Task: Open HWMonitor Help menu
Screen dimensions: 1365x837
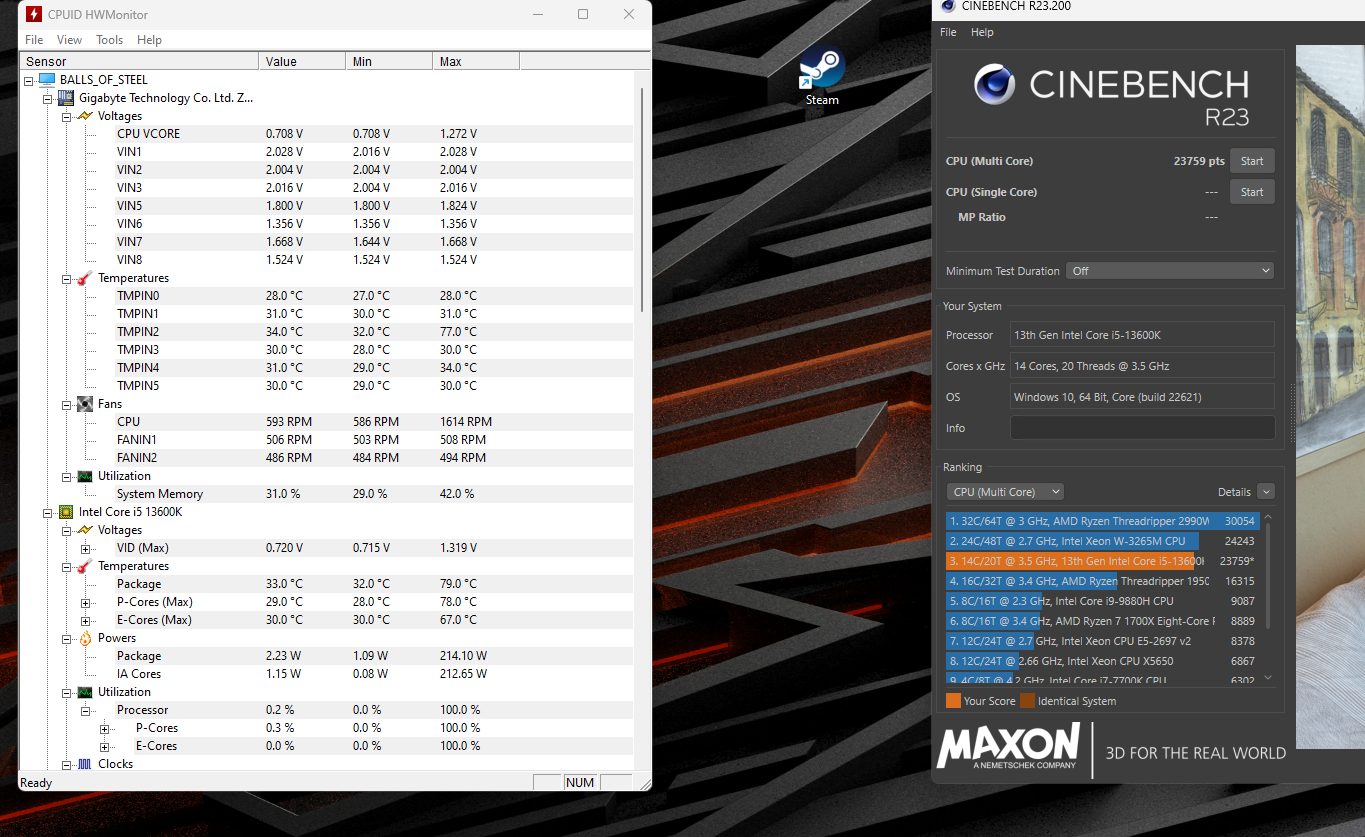Action: point(149,40)
